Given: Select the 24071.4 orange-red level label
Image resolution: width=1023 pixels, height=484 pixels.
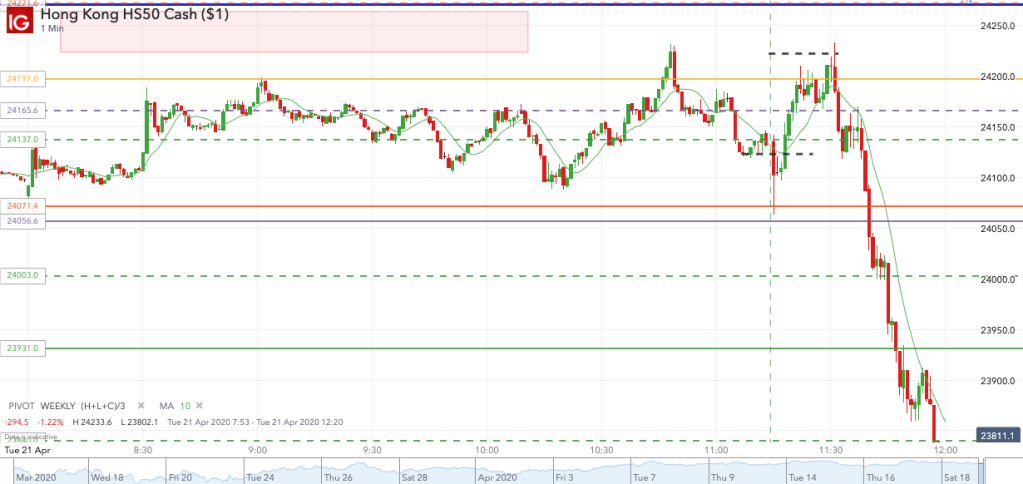Looking at the screenshot, I should [23, 206].
